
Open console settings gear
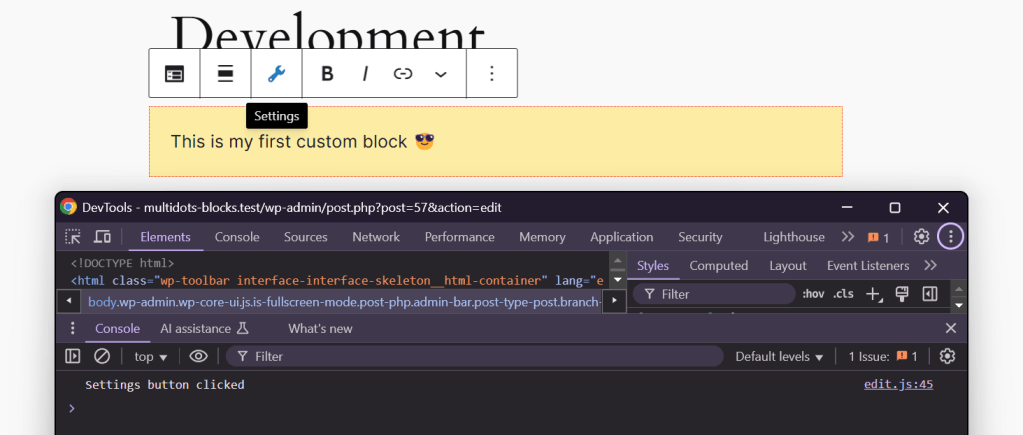[x=947, y=356]
